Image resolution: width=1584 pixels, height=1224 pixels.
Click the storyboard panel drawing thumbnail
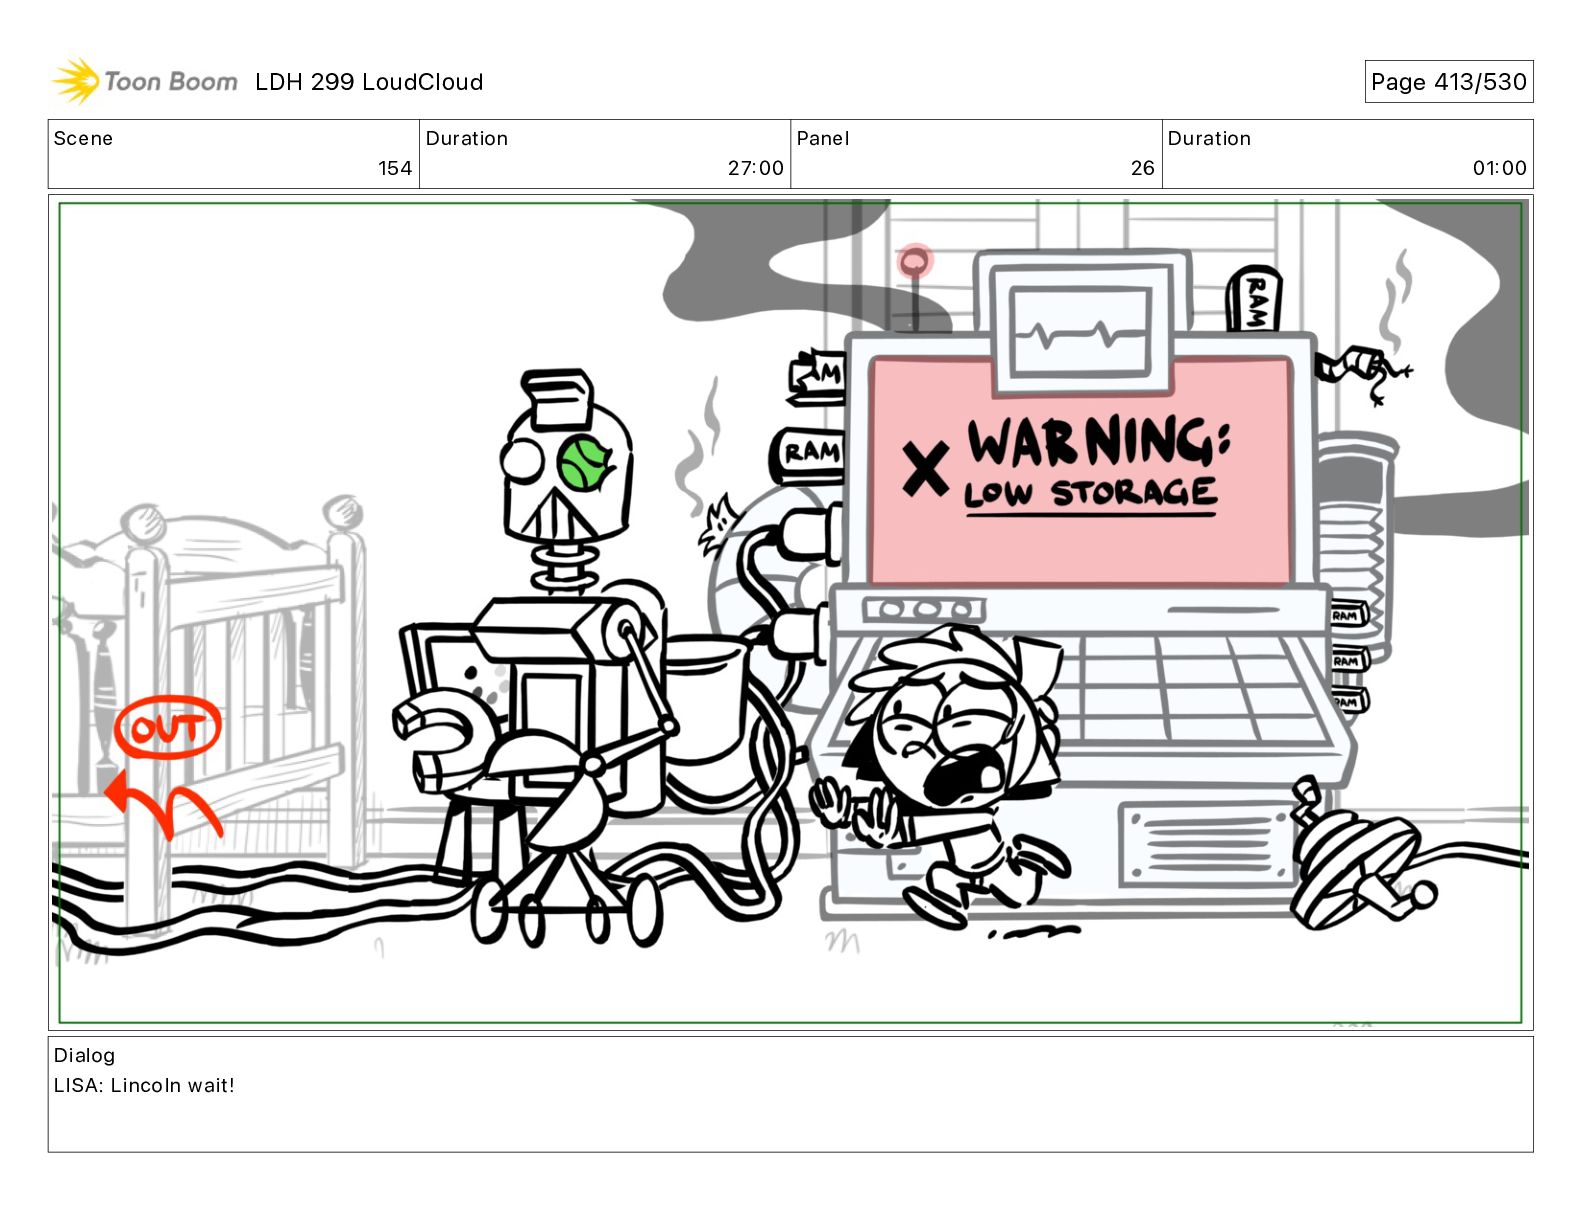(x=790, y=612)
